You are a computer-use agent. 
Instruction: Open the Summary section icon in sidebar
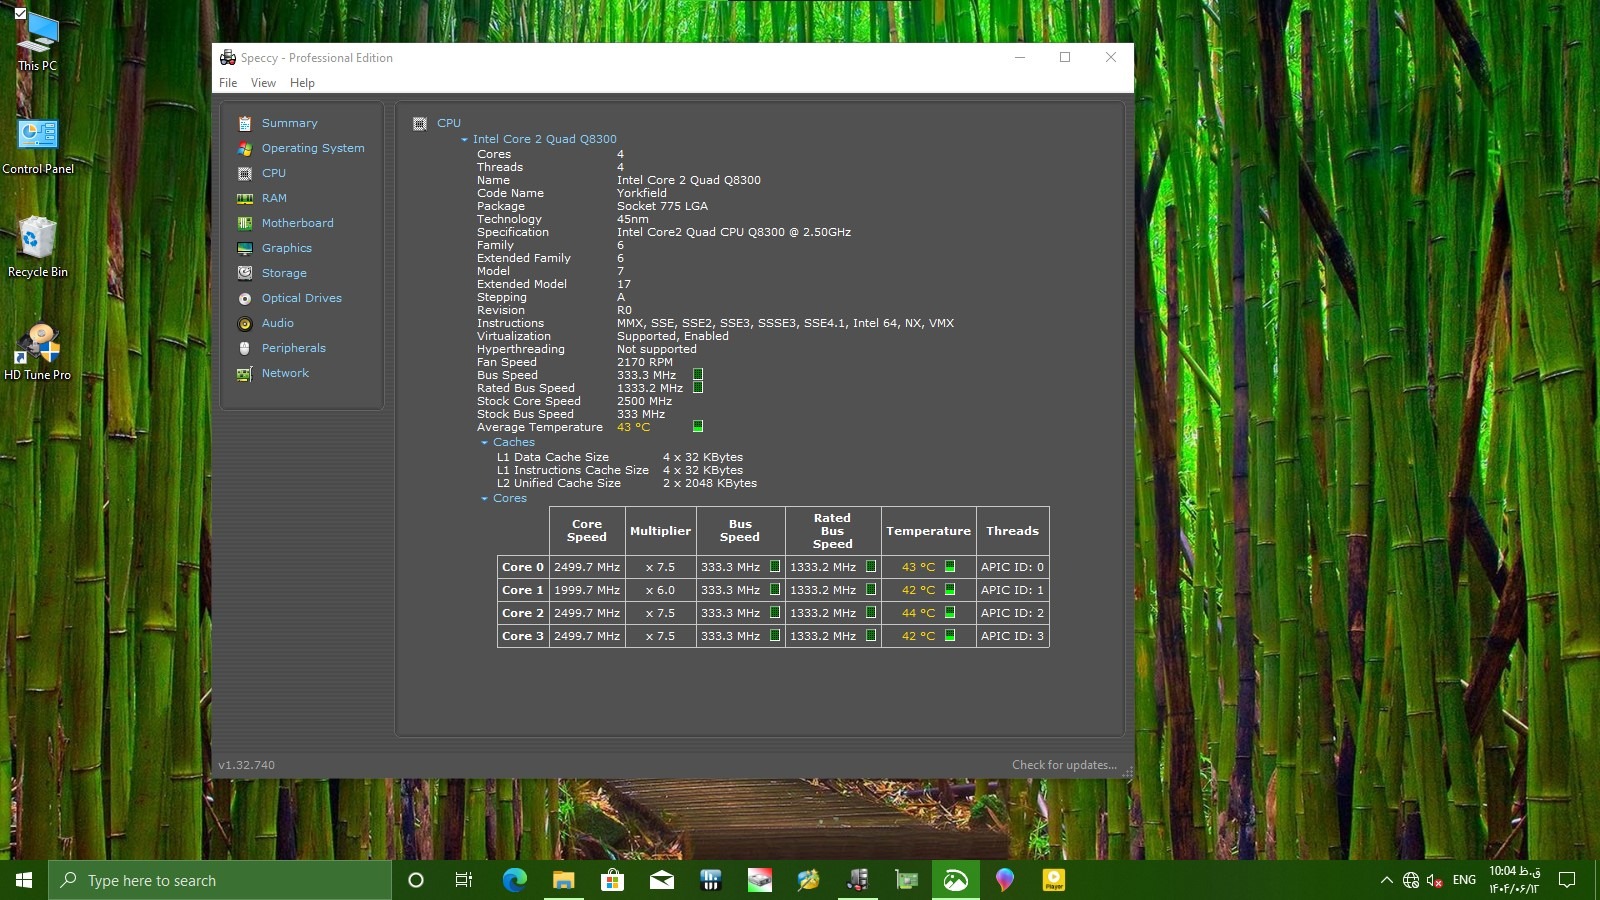(244, 123)
